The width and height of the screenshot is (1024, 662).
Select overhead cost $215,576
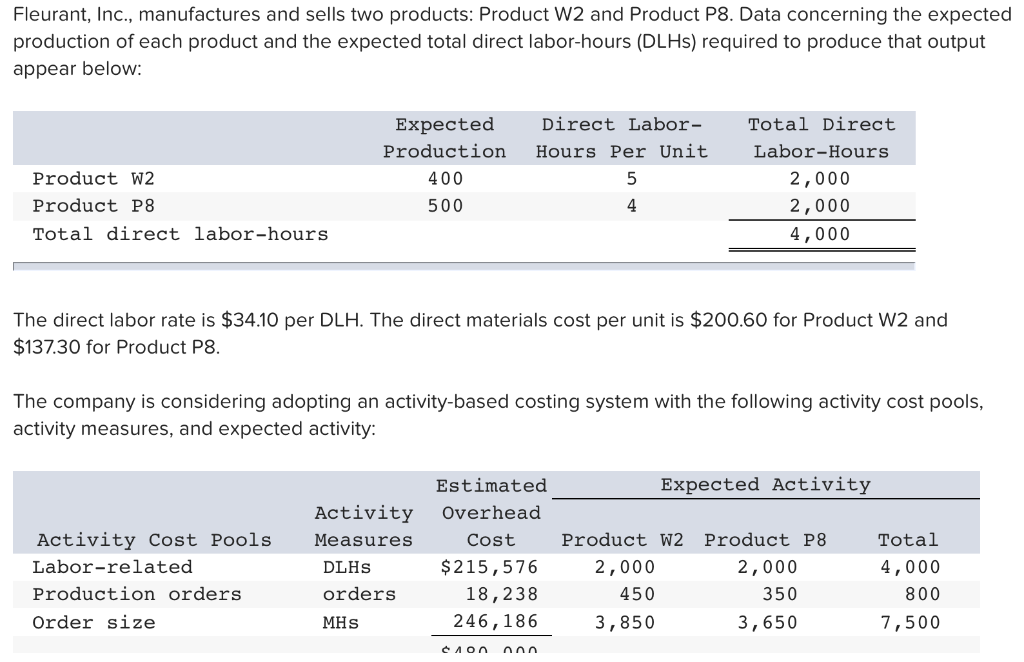click(490, 567)
